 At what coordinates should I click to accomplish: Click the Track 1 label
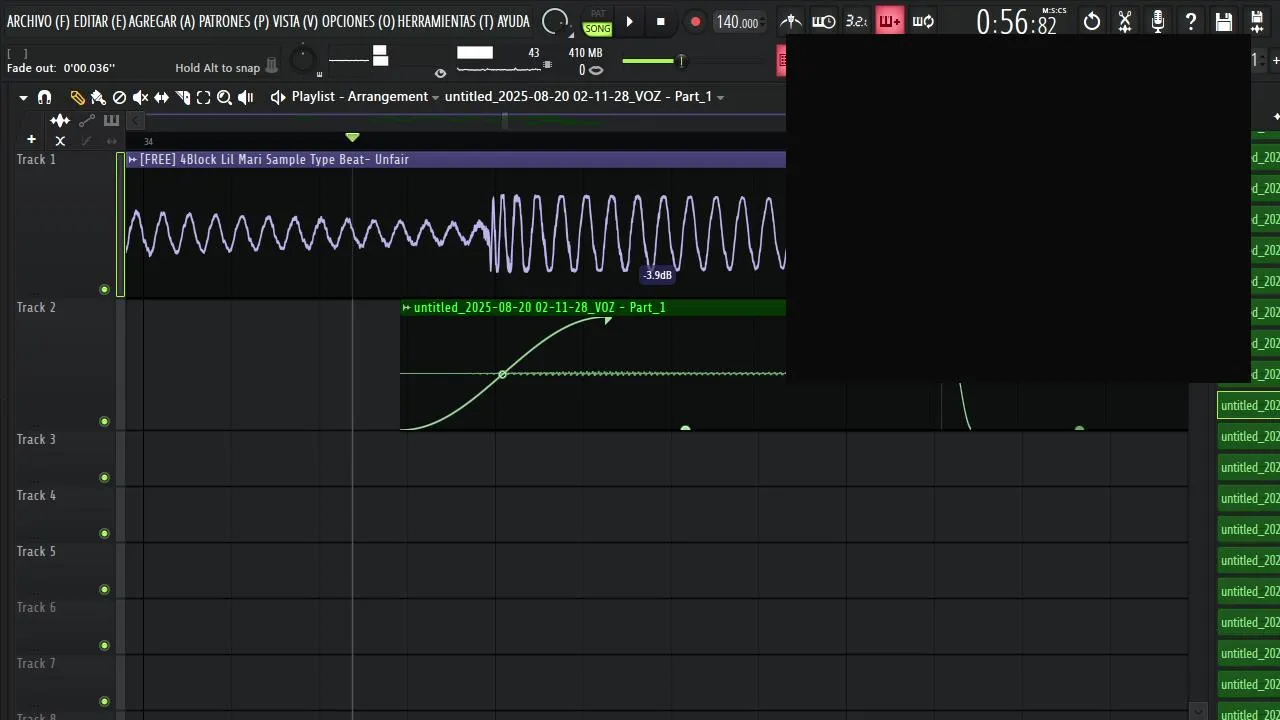(x=37, y=160)
